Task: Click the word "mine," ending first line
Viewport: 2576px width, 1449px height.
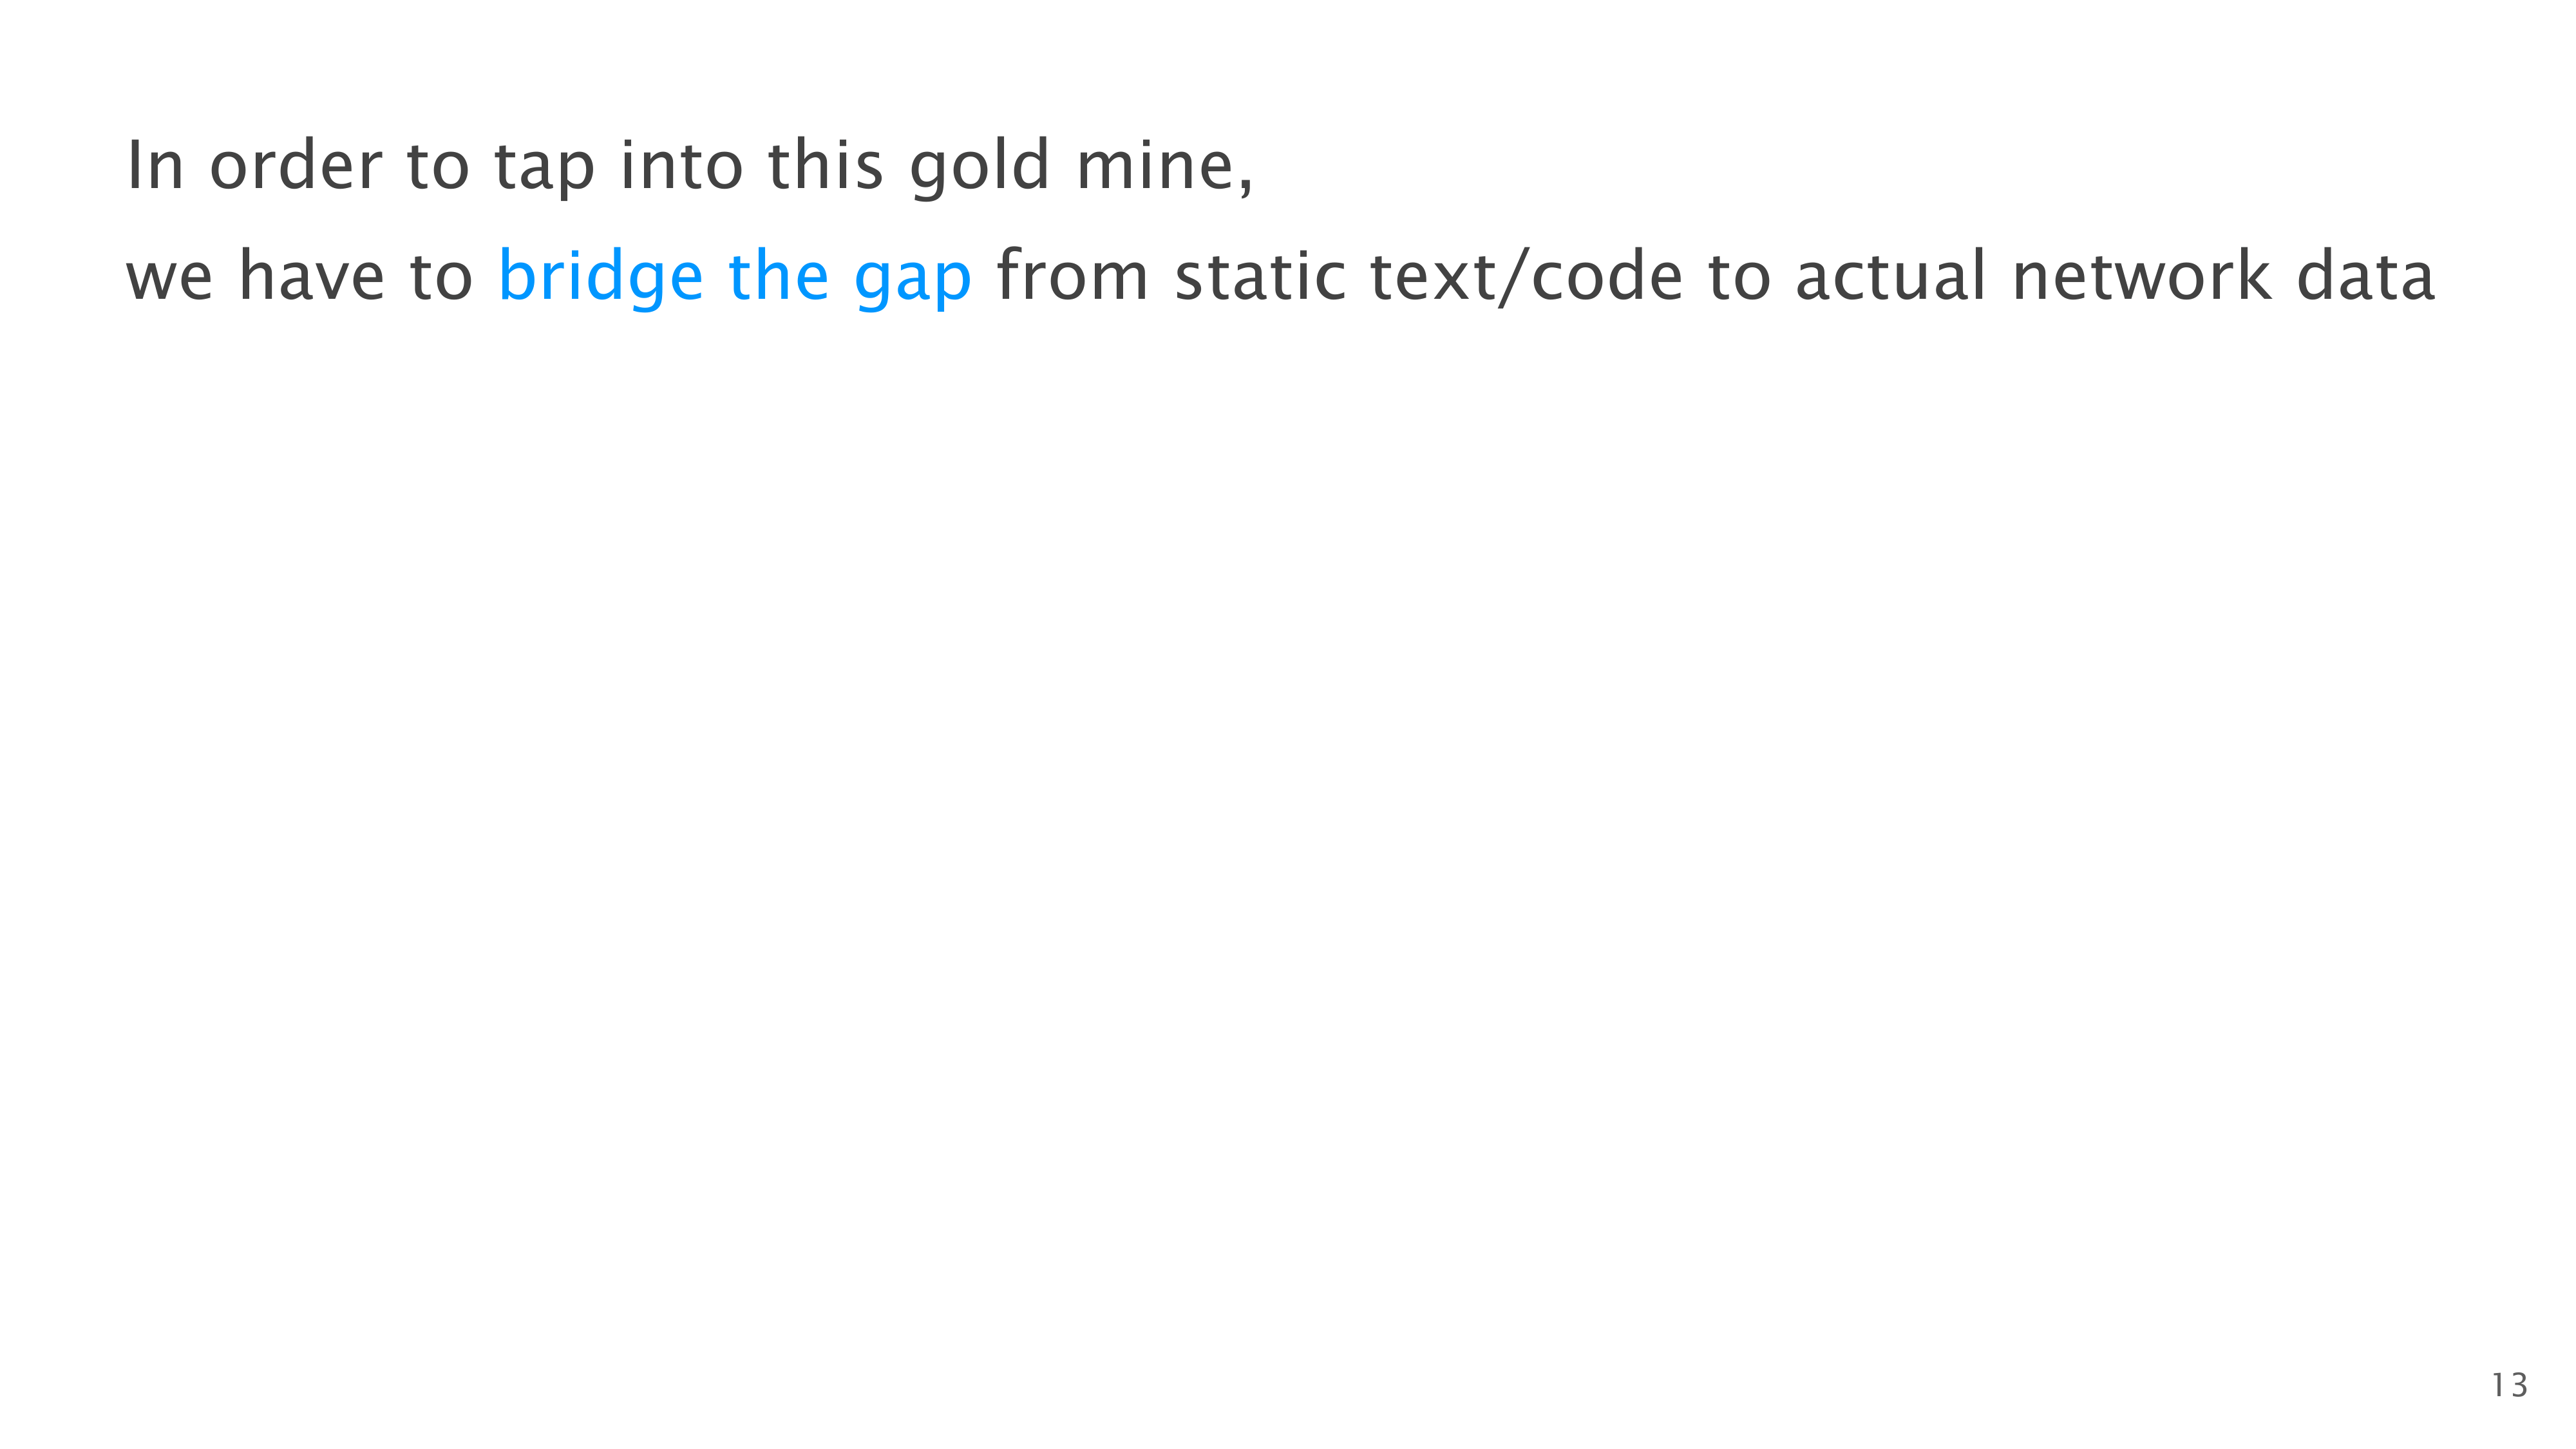Action: point(1164,167)
